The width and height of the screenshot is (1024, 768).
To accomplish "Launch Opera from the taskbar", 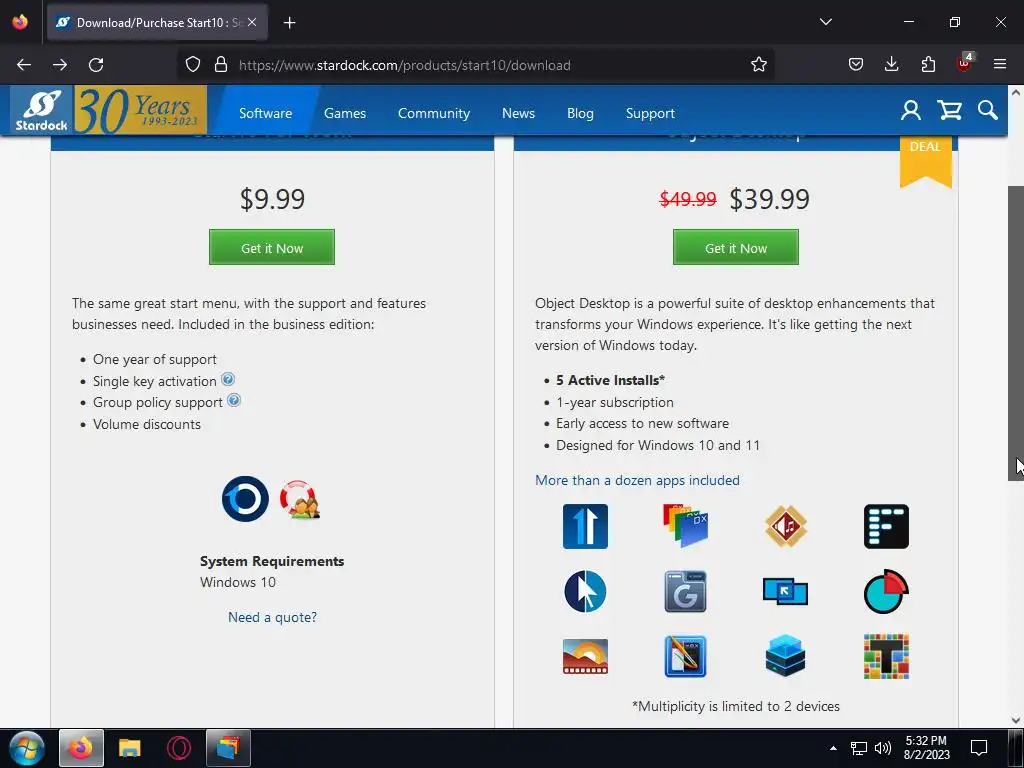I will pyautogui.click(x=179, y=748).
